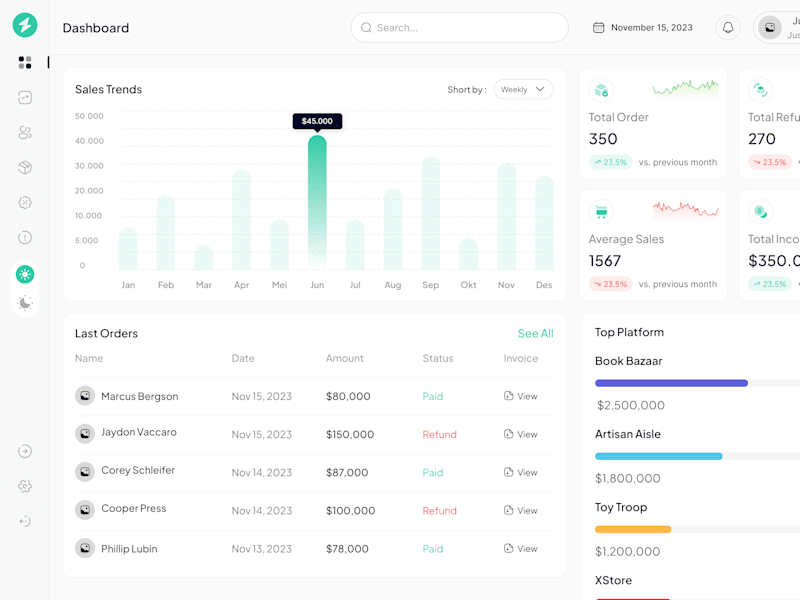The image size is (800, 600).
Task: Click the Paid status for Phillip Lubin
Action: pos(433,549)
